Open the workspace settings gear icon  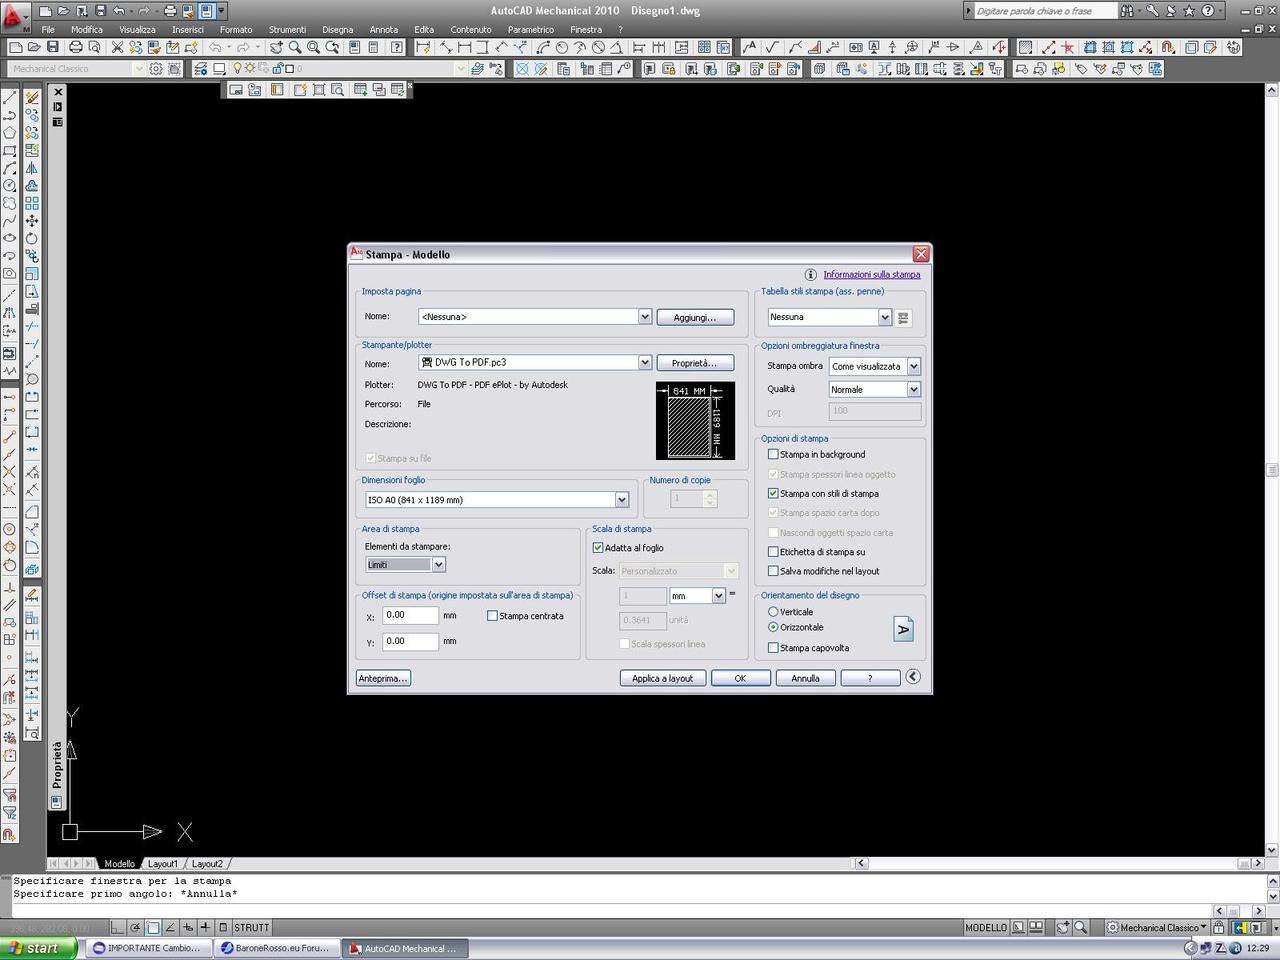point(156,69)
